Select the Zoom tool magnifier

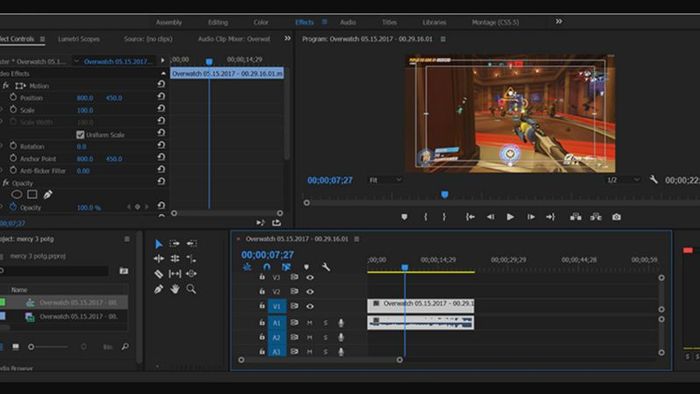(191, 289)
